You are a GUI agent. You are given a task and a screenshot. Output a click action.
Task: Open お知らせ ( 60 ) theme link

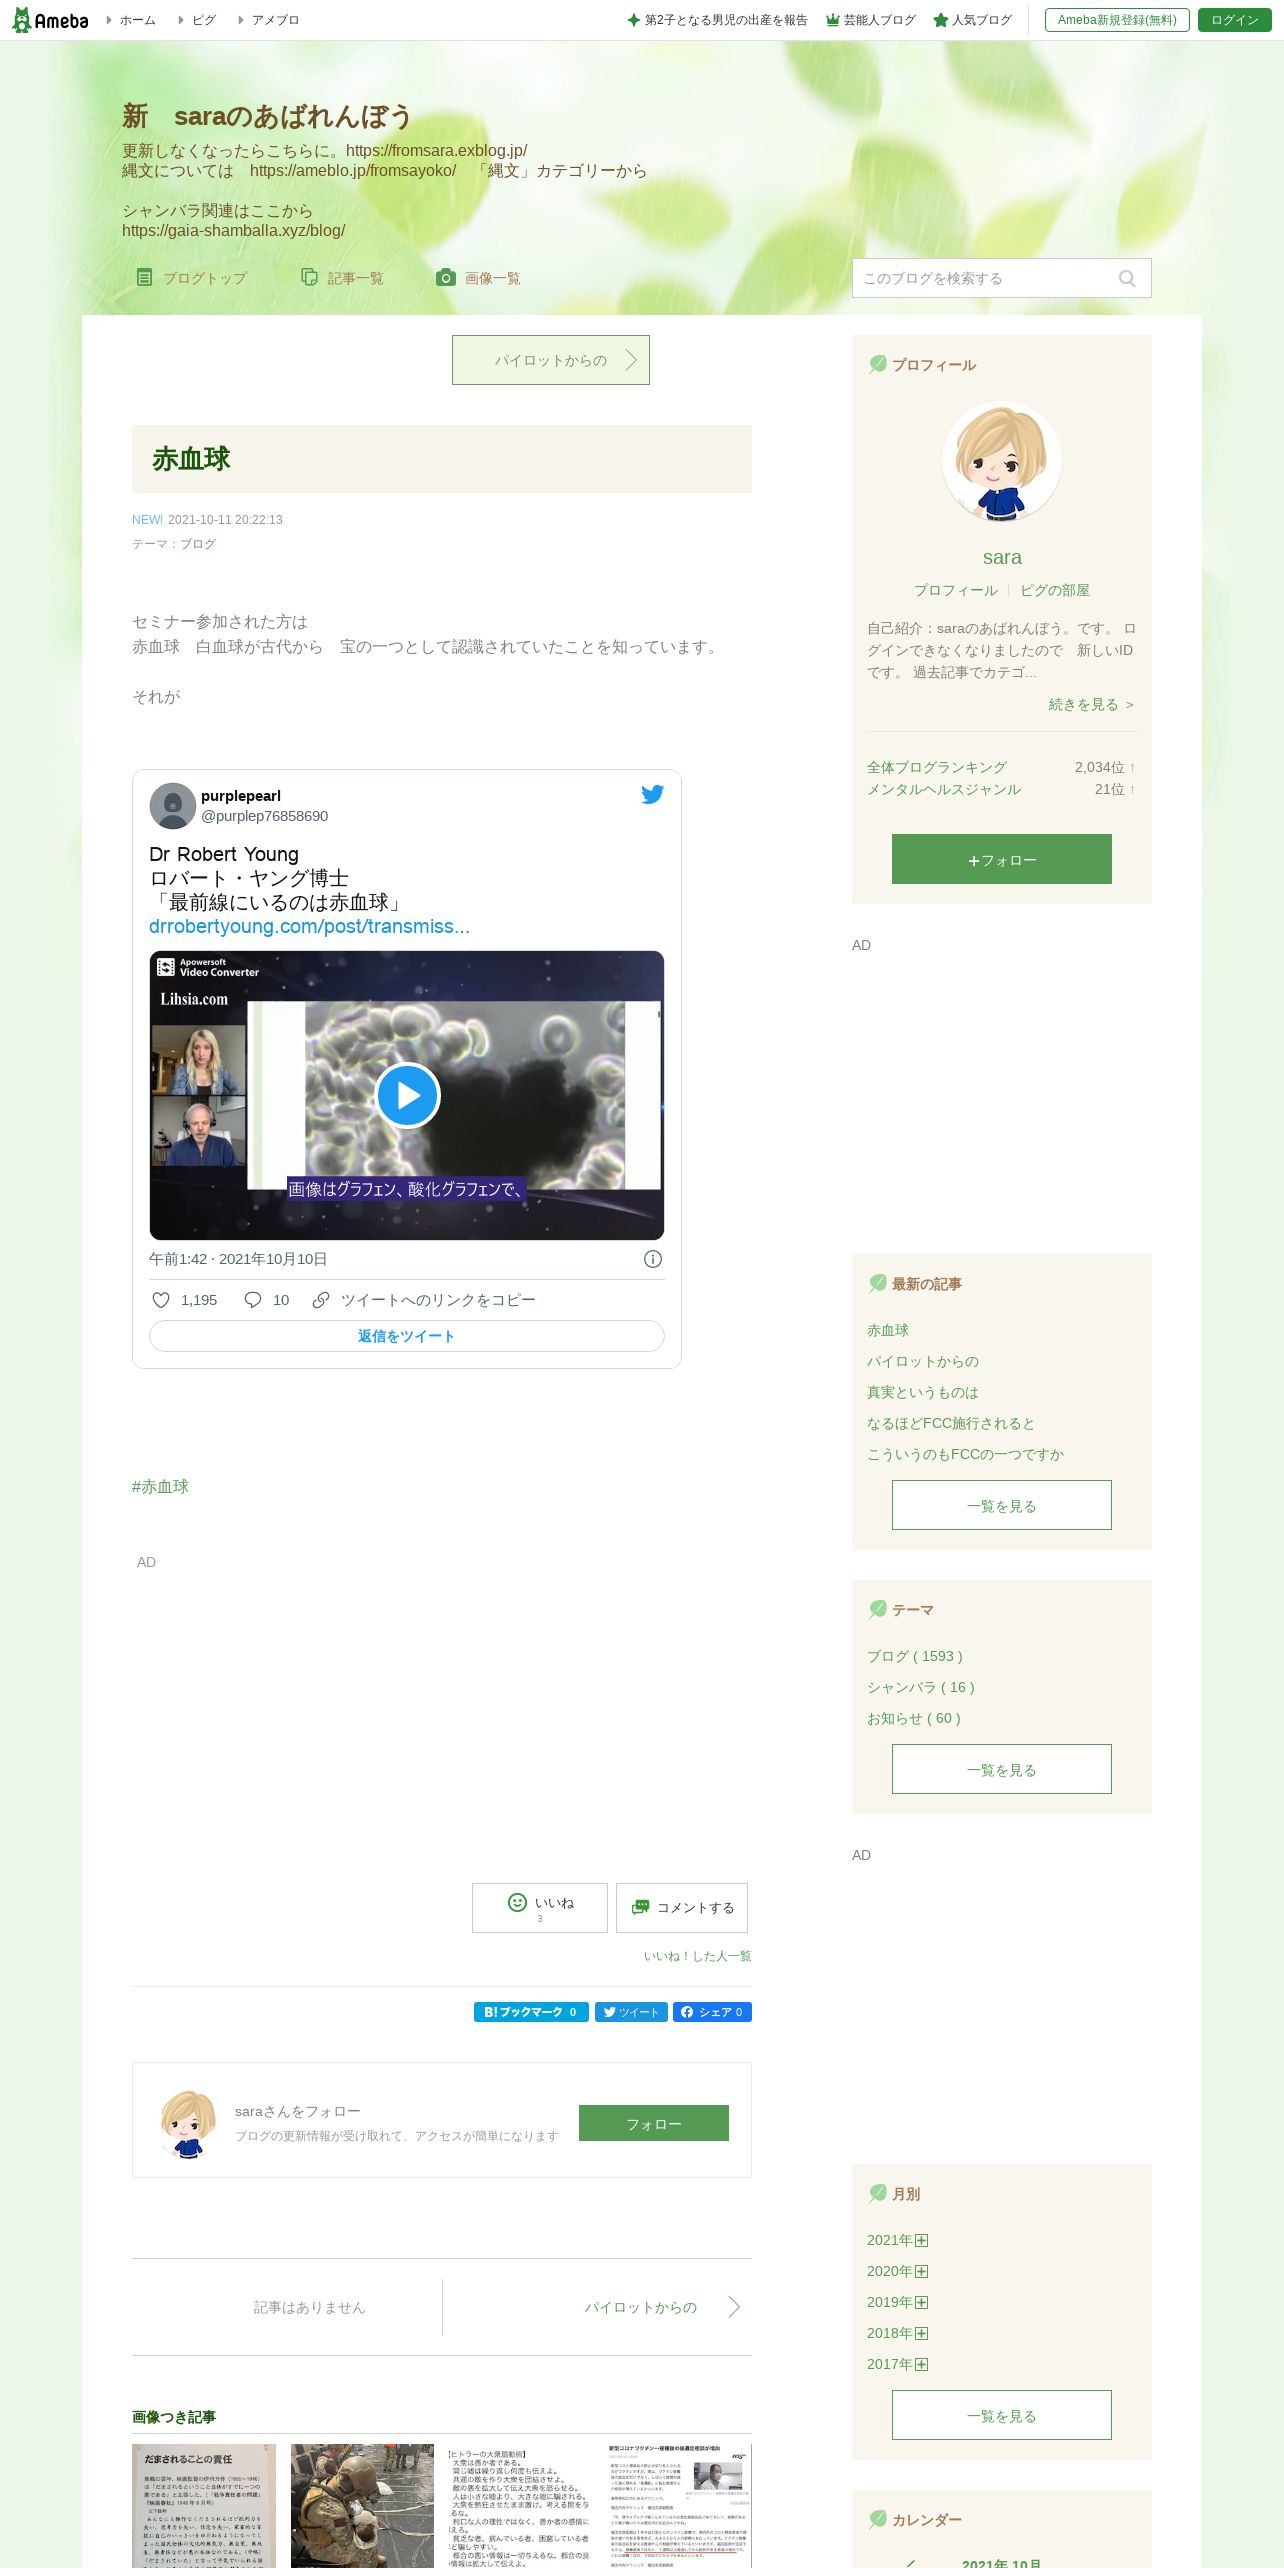coord(914,1718)
